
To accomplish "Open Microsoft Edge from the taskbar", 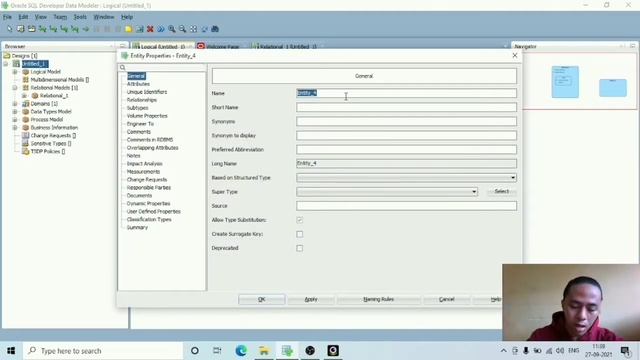I will pyautogui.click(x=241, y=351).
